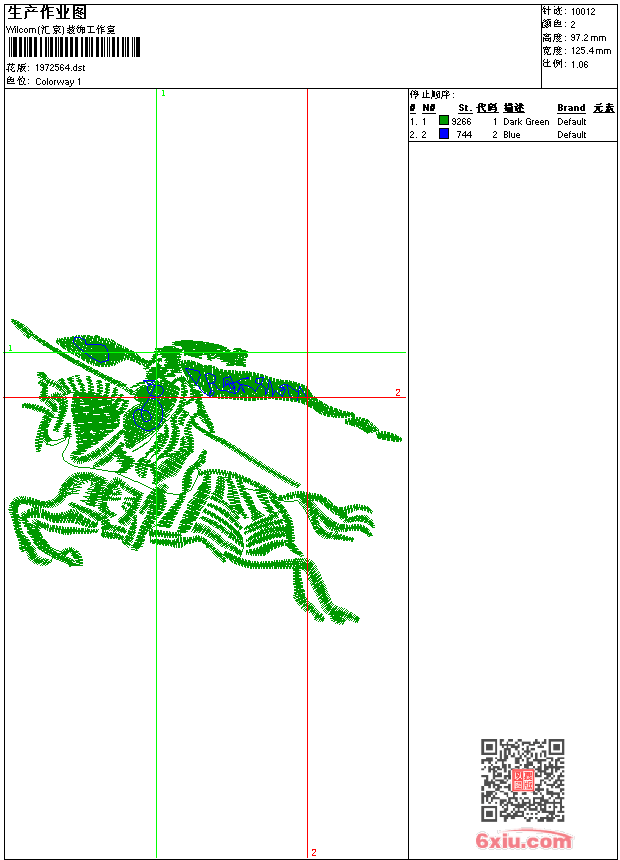Select file name 1972564.dst
Viewport: 620px width, 860px height.
coord(60,68)
